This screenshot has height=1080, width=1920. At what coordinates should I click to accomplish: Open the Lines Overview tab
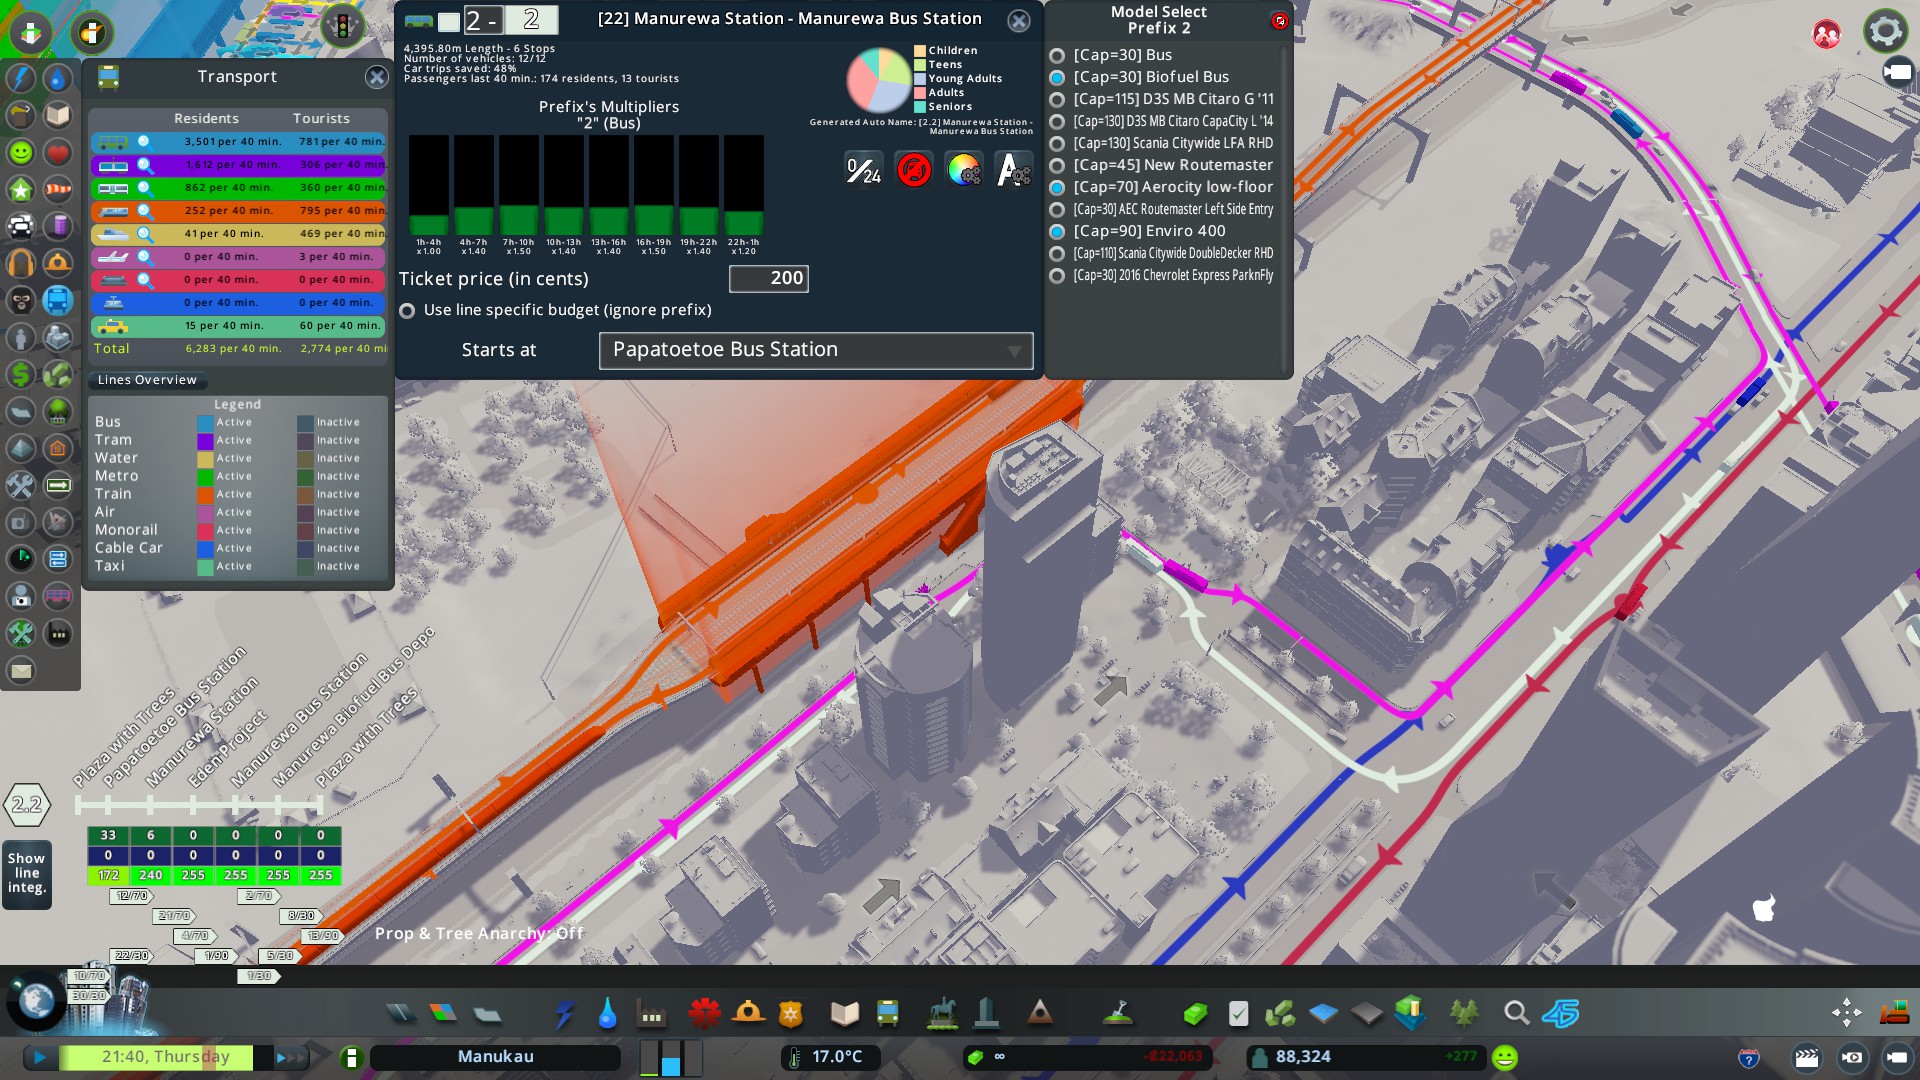(x=147, y=380)
